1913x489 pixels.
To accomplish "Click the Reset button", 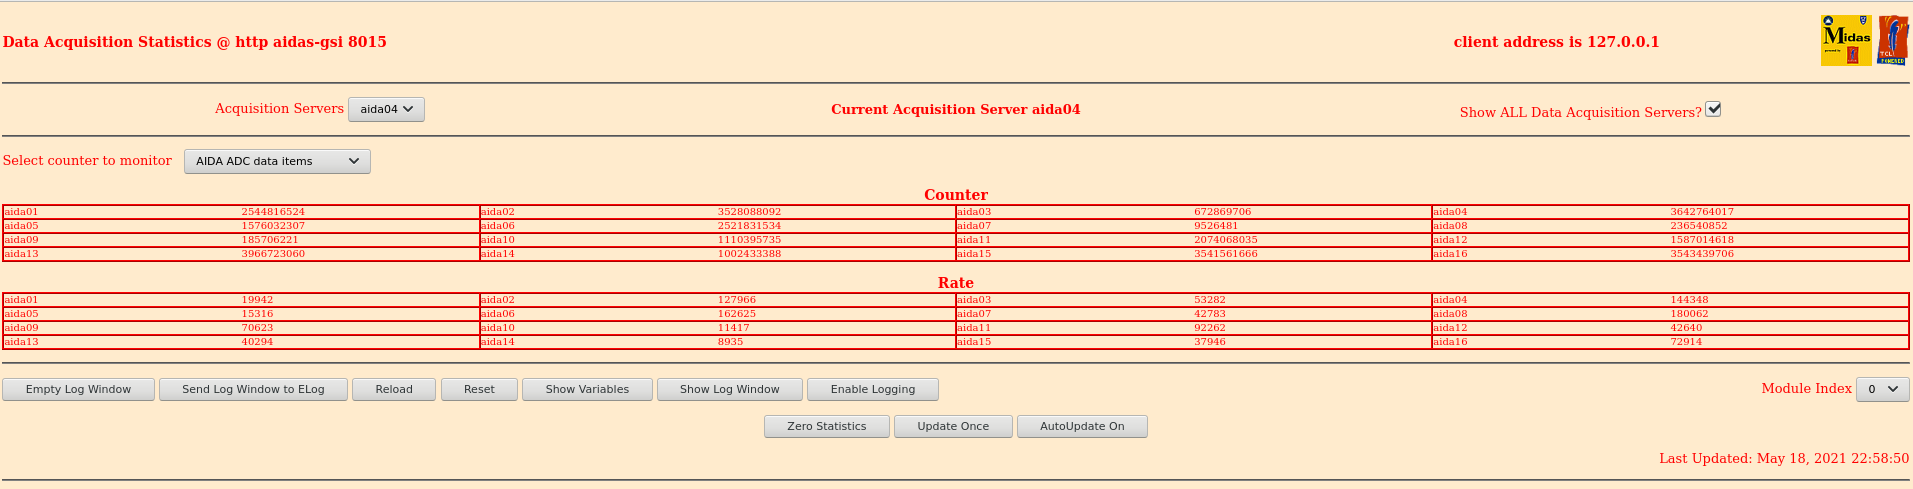I will pyautogui.click(x=479, y=389).
